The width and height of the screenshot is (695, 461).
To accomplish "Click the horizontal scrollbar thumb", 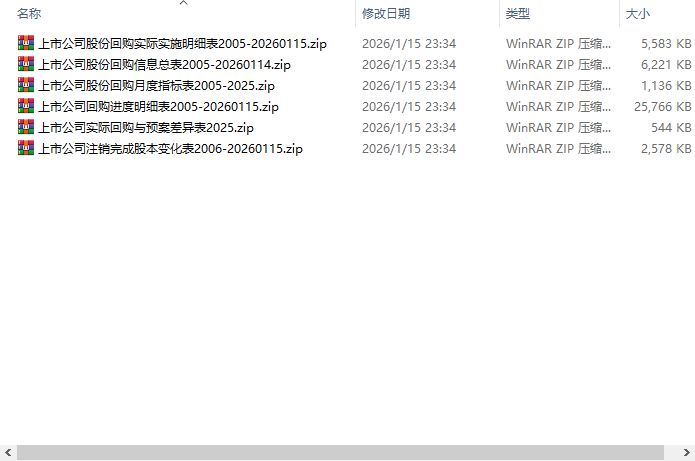I will tap(340, 453).
